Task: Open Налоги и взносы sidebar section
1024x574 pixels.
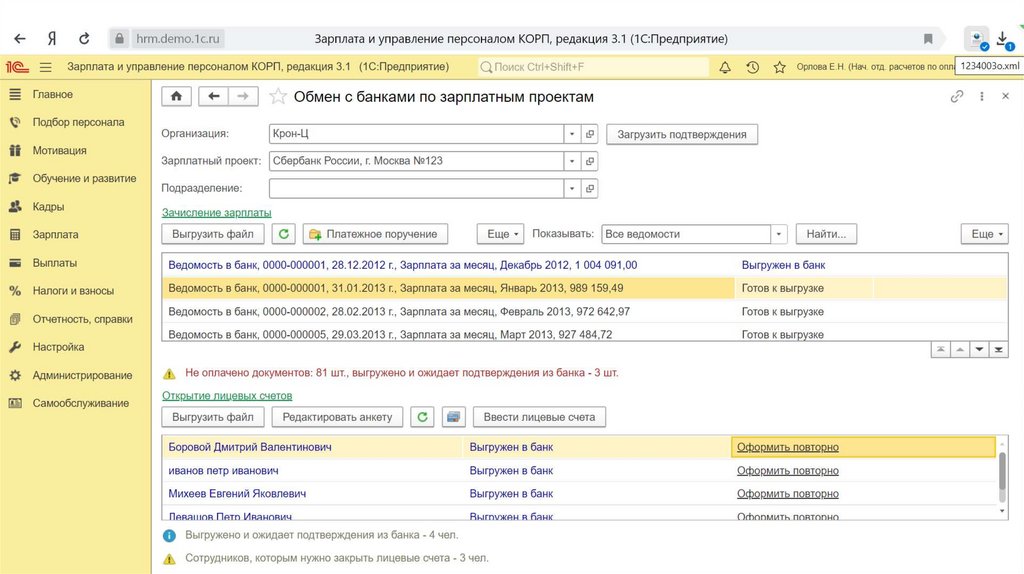Action: click(72, 291)
